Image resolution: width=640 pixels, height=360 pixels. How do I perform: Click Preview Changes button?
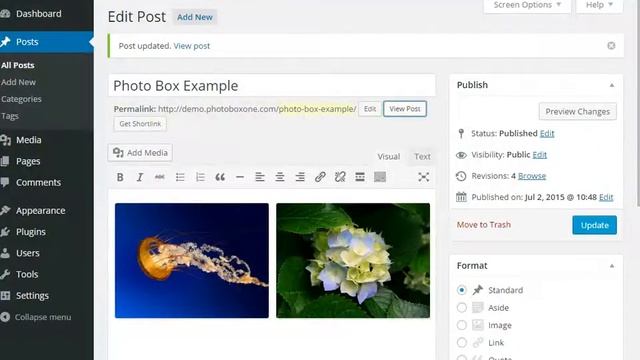(578, 111)
